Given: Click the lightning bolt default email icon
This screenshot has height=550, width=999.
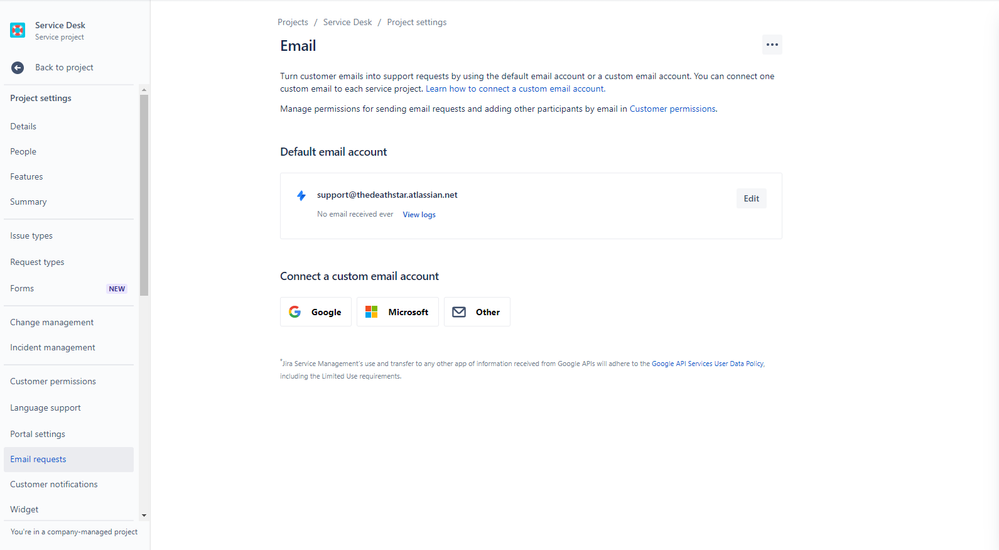Looking at the screenshot, I should (x=301, y=196).
